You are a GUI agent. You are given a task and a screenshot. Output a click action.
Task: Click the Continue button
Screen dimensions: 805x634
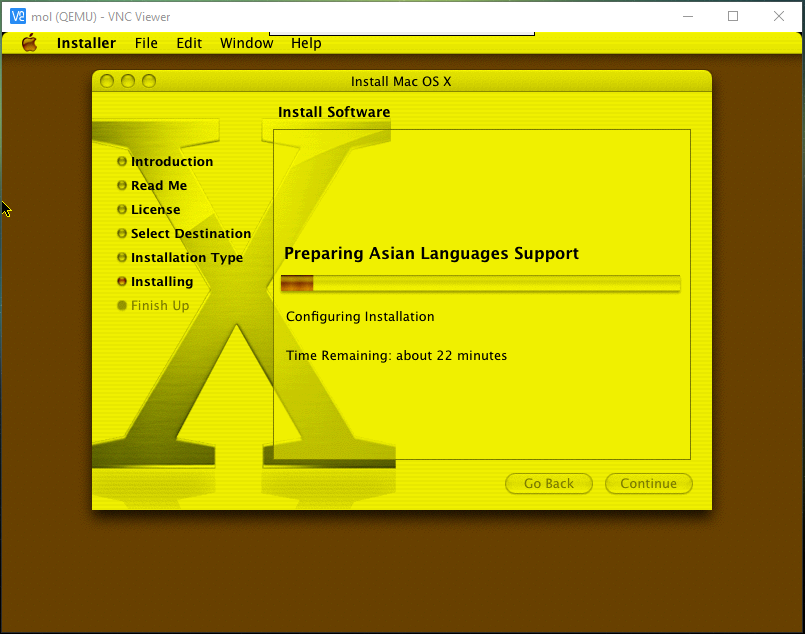coord(648,484)
